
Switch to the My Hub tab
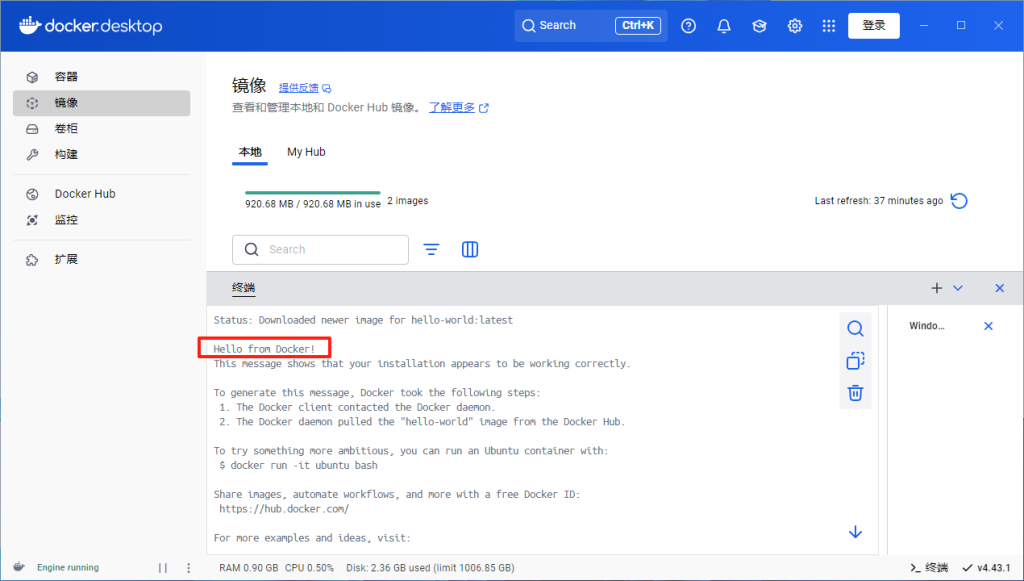[x=306, y=151]
